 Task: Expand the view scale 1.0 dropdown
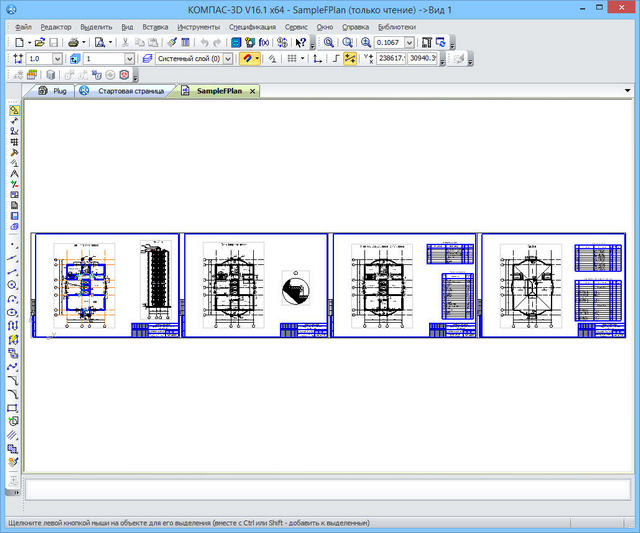[57, 59]
